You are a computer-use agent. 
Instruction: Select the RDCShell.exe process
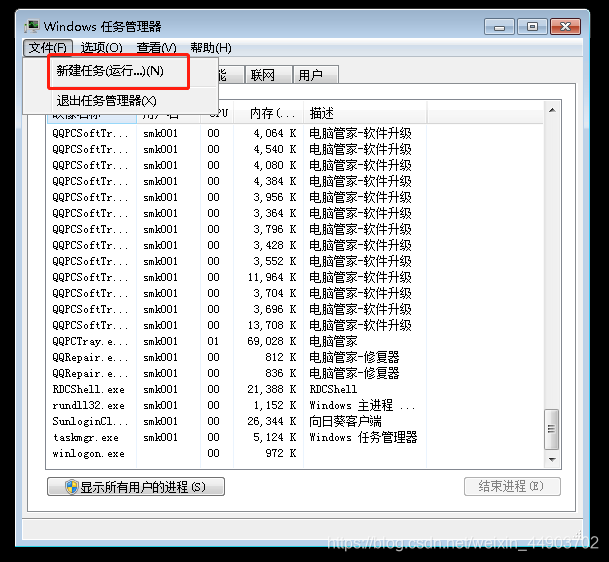[x=236, y=389]
